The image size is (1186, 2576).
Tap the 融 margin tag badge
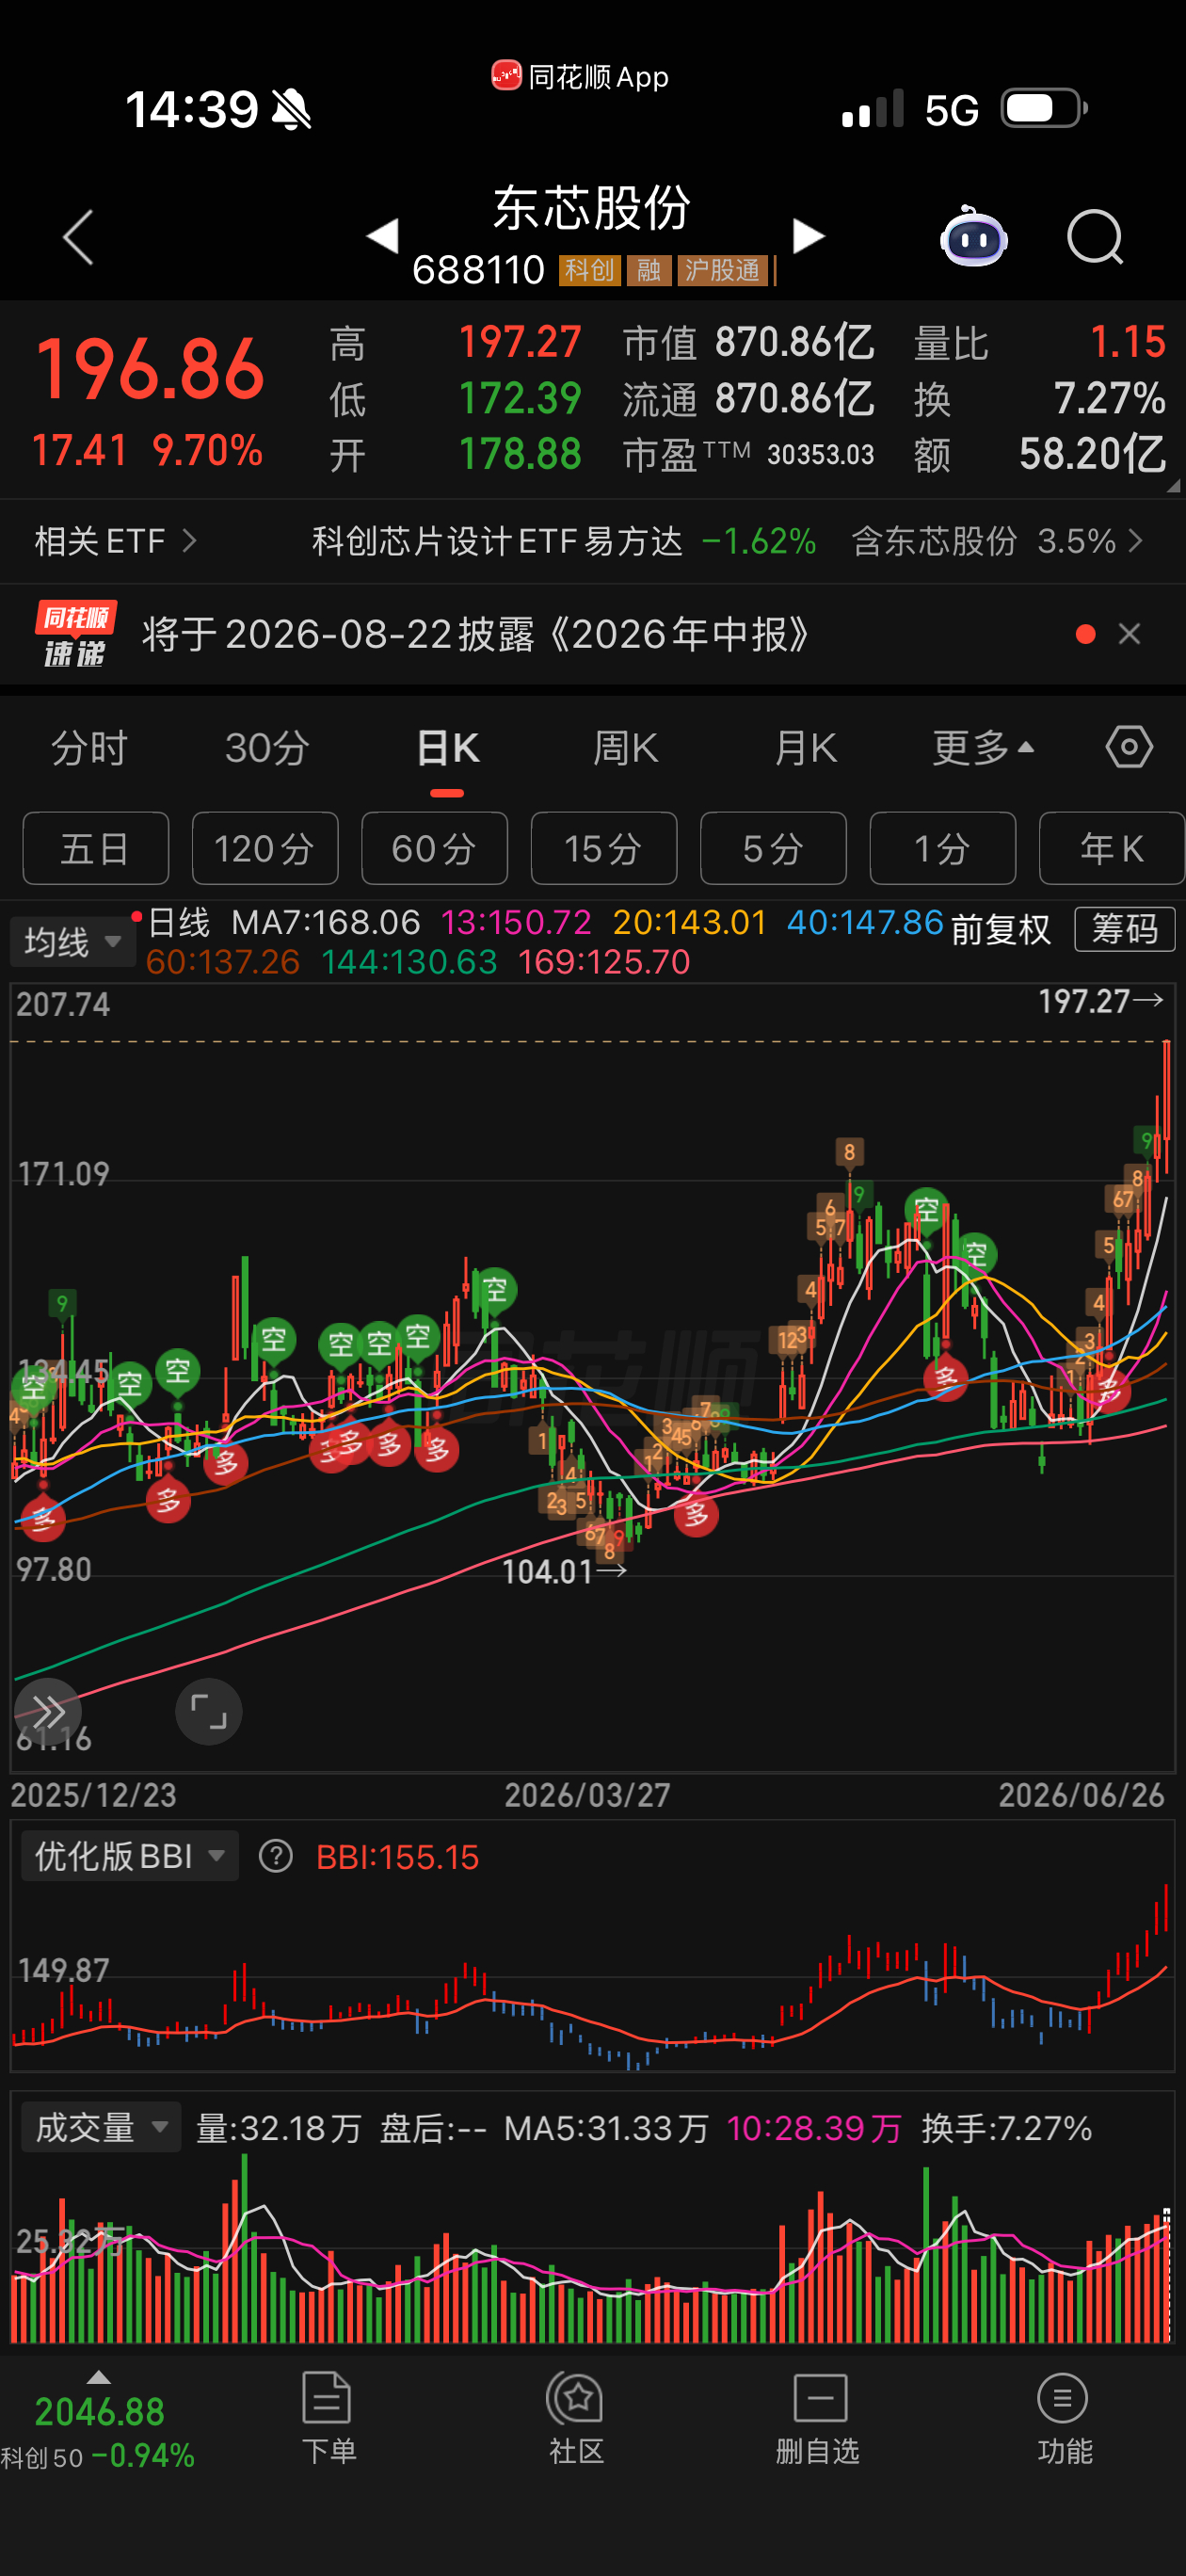point(650,270)
